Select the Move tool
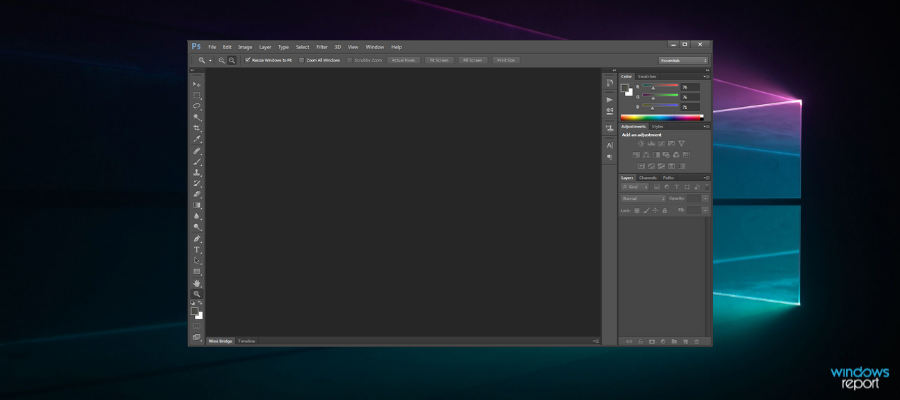Screen dimensions: 900x400 tap(197, 83)
